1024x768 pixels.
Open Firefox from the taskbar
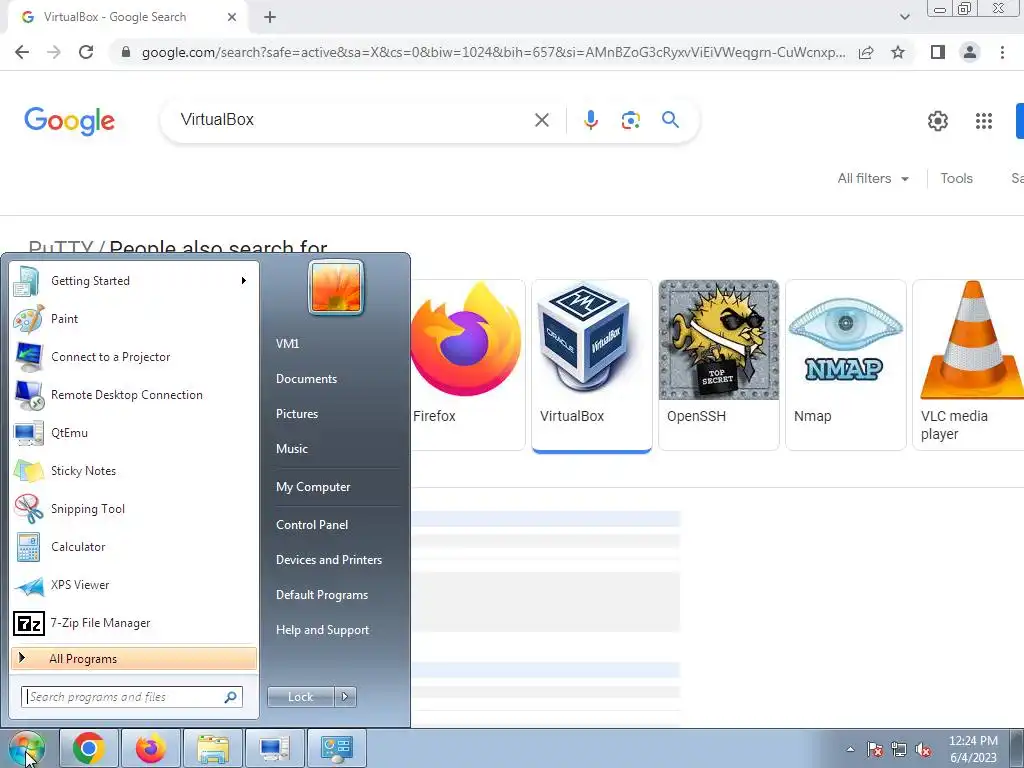(x=150, y=748)
